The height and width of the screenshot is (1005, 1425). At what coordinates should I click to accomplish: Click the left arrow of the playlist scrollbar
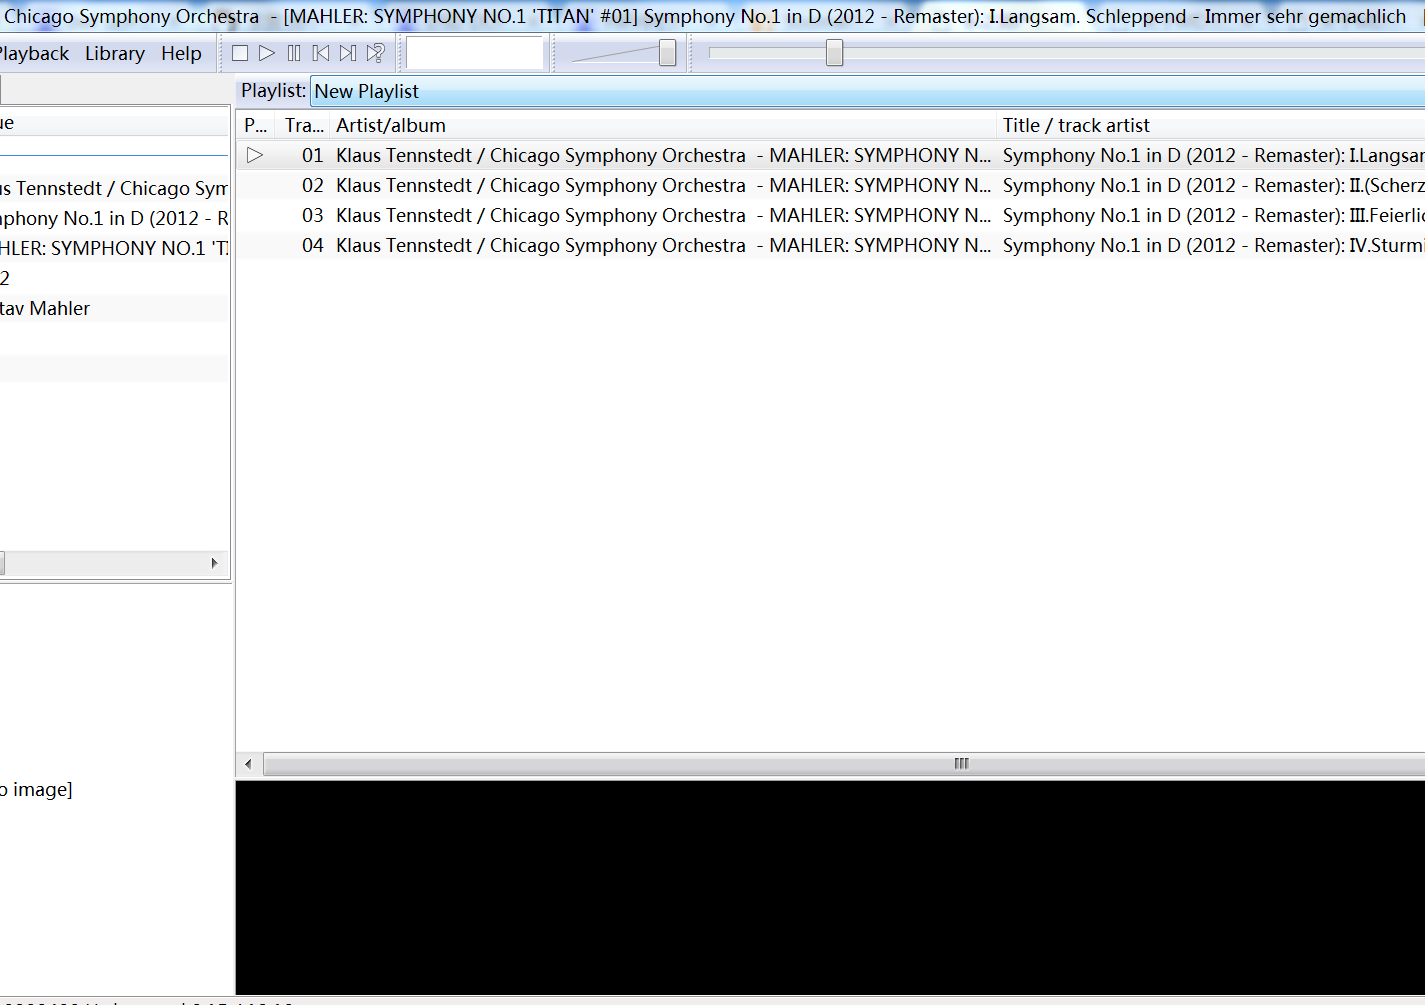click(x=247, y=763)
